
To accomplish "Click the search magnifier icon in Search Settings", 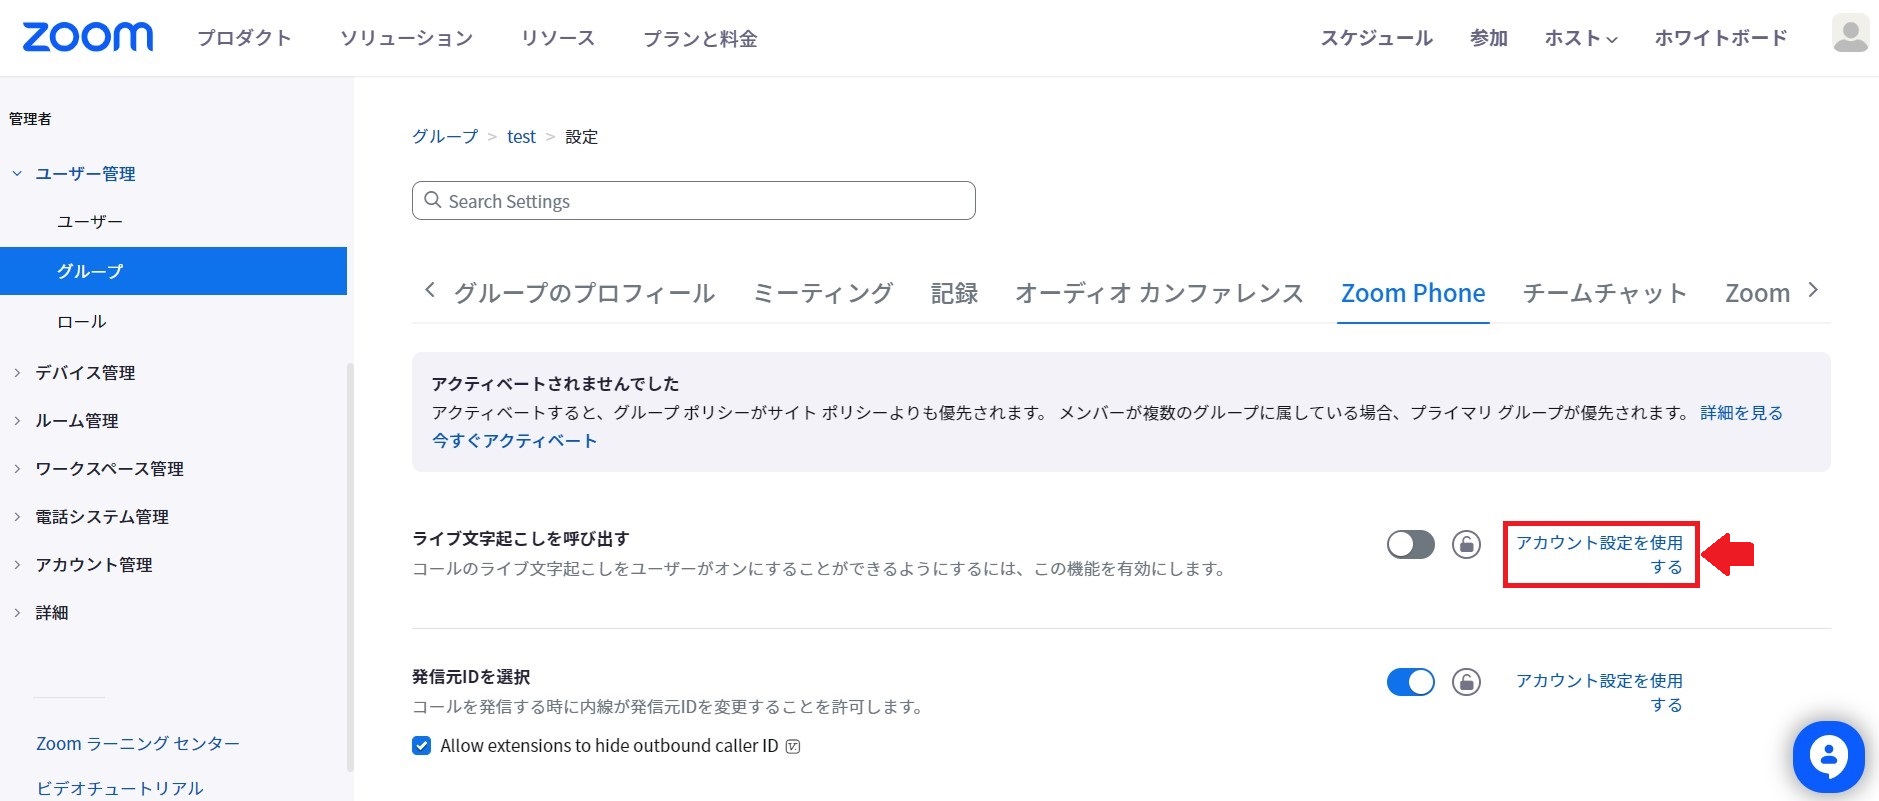I will coord(433,200).
